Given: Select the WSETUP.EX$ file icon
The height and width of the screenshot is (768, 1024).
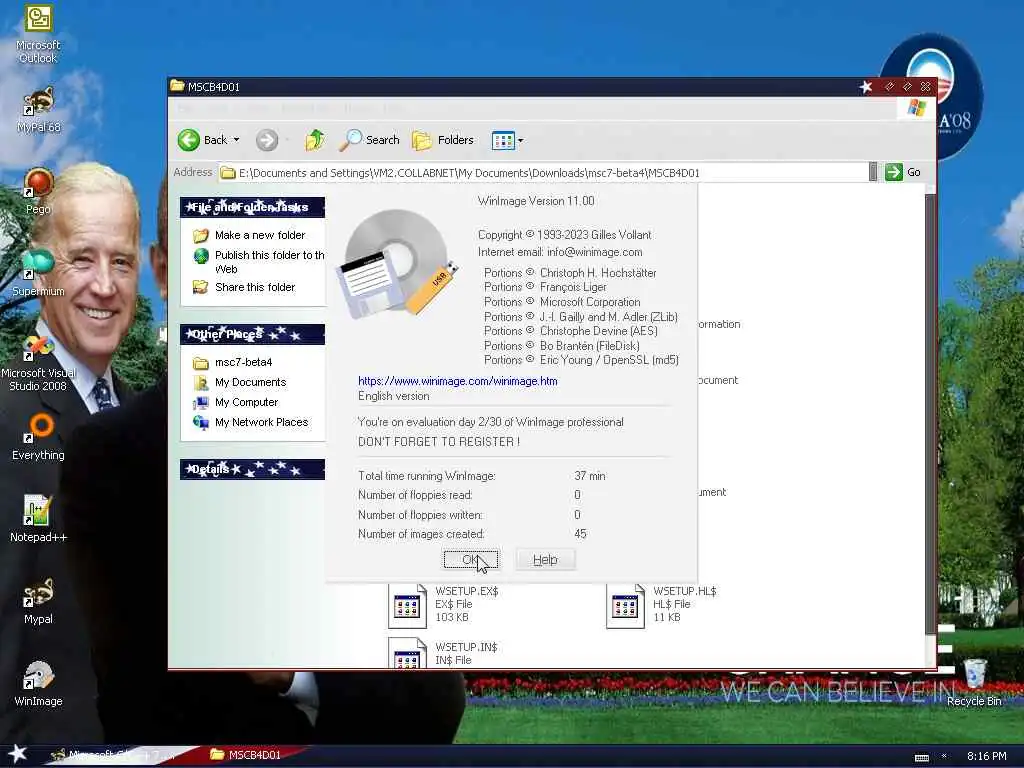Looking at the screenshot, I should 408,605.
